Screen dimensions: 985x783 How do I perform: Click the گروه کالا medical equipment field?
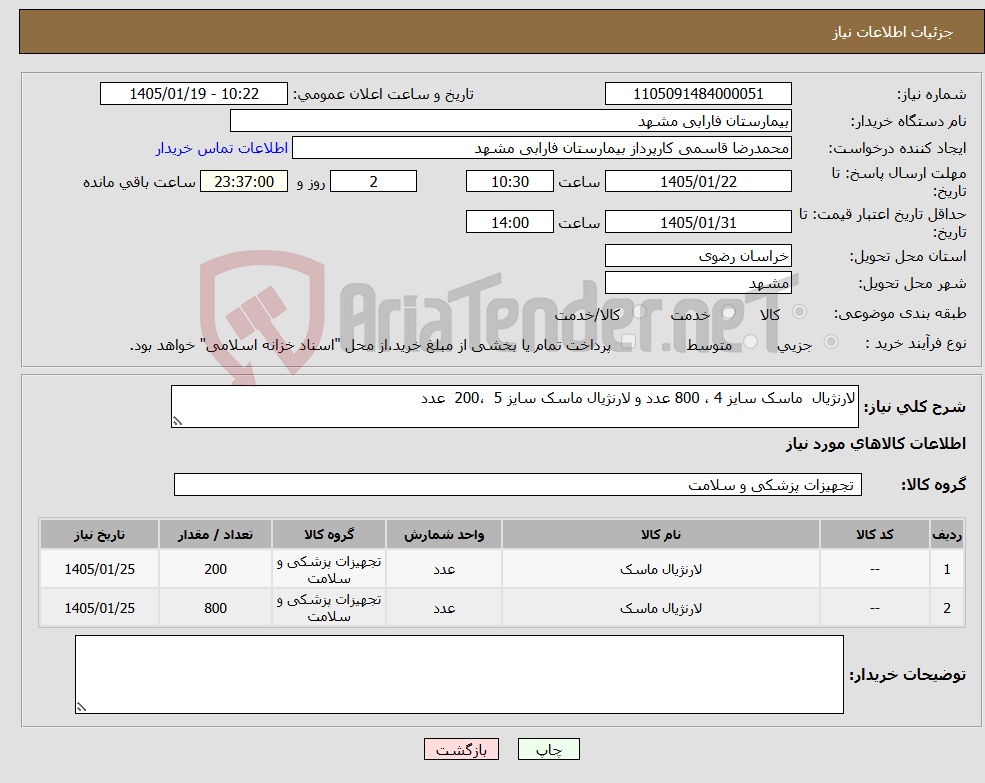(518, 485)
